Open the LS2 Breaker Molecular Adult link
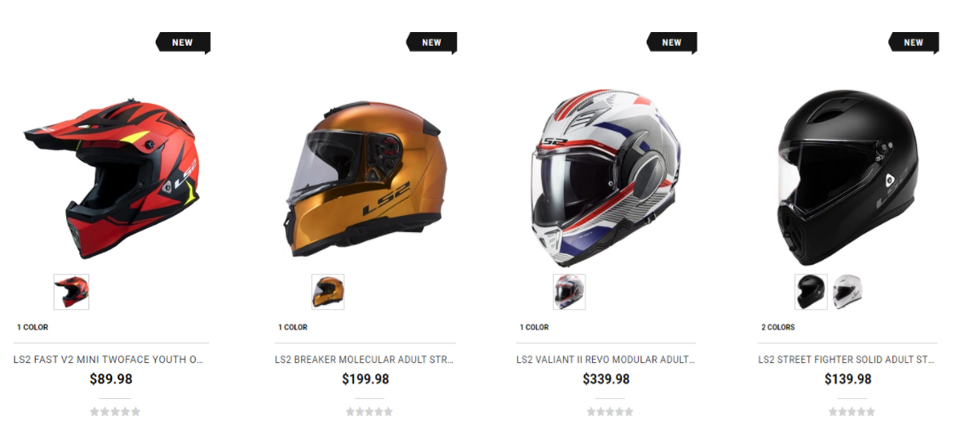This screenshot has height=438, width=967. click(364, 359)
